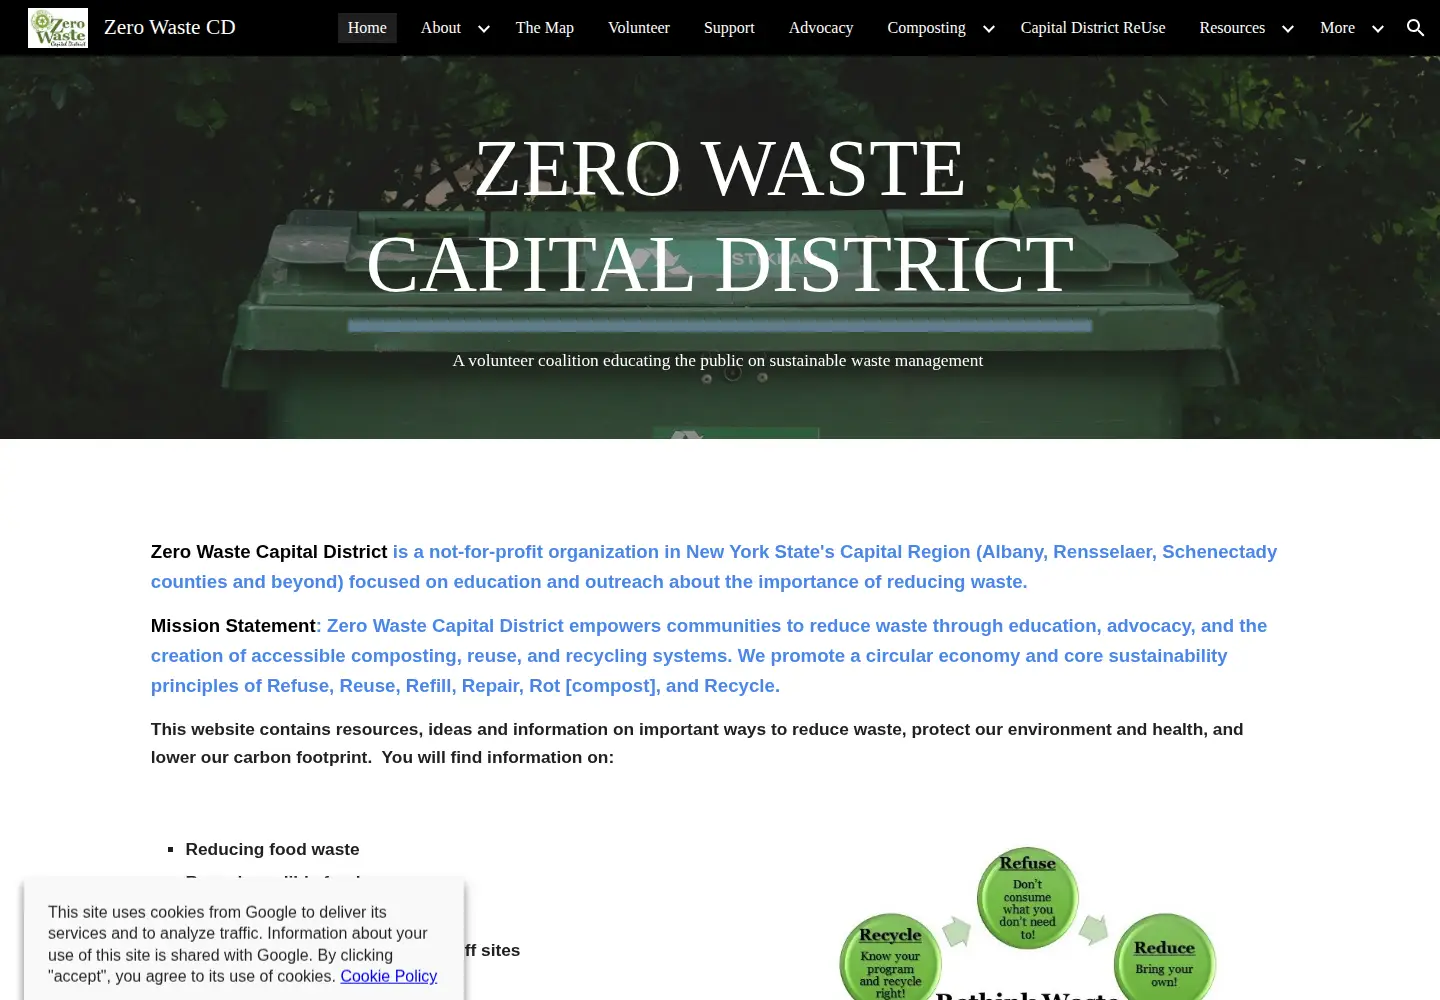Open the About page

441,28
